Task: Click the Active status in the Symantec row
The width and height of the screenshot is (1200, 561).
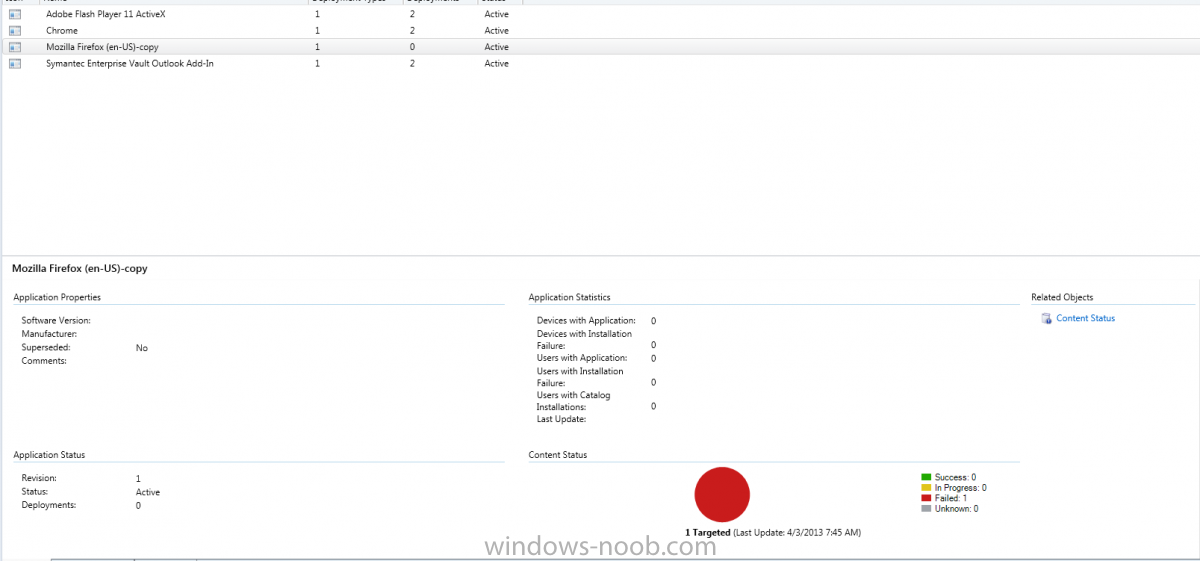Action: (x=497, y=64)
